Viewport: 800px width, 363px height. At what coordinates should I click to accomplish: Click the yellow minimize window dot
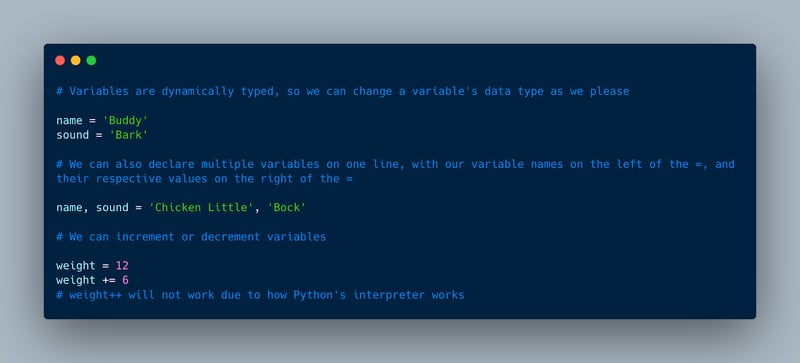[x=76, y=61]
